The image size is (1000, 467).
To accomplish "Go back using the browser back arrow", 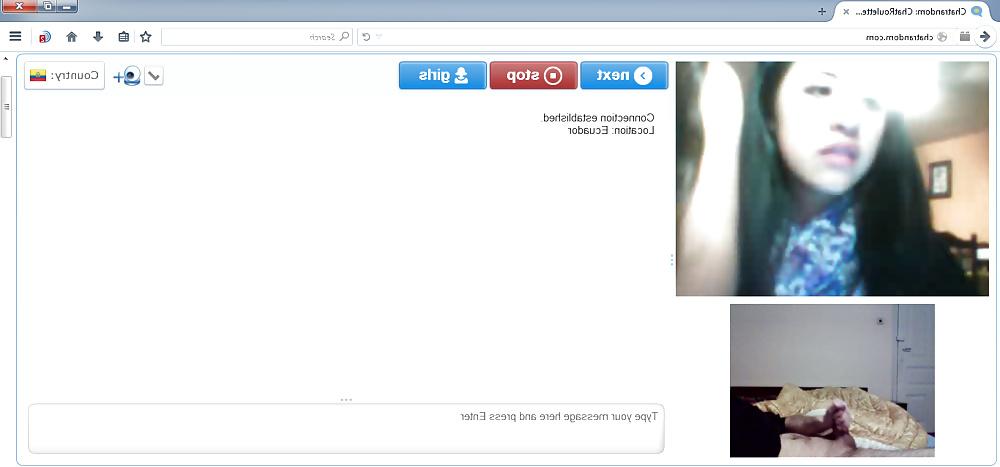I will pos(985,37).
